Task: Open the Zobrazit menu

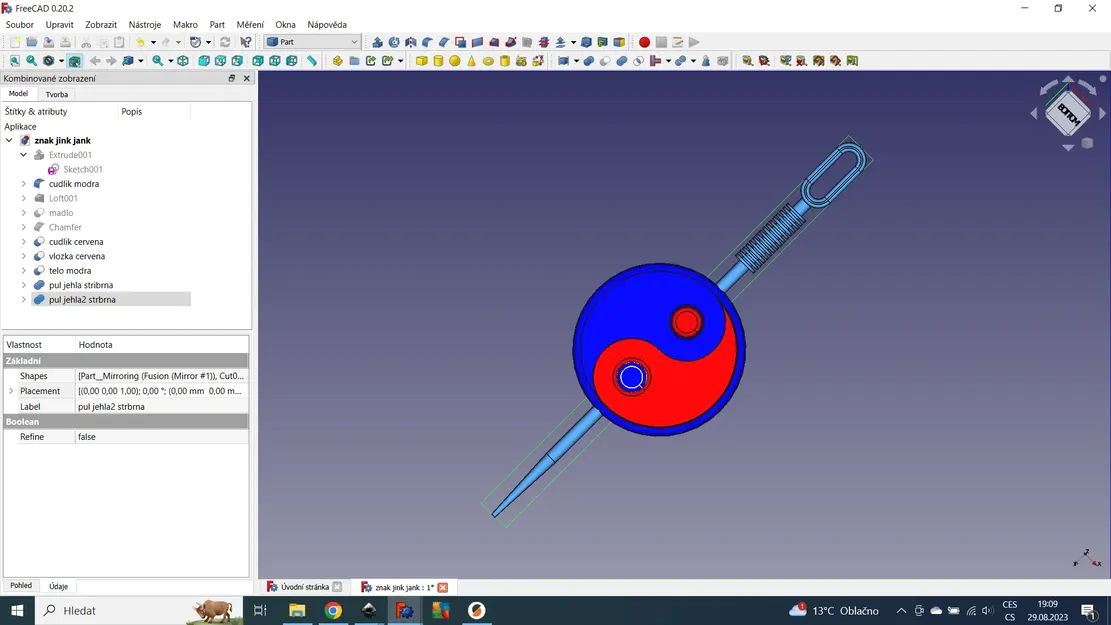Action: [x=100, y=24]
